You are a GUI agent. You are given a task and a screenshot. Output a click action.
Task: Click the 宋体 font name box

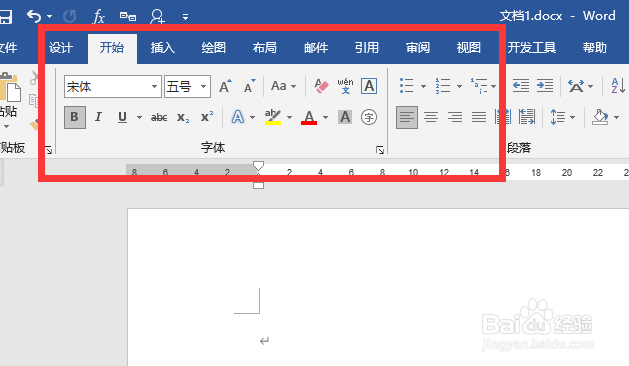point(113,86)
